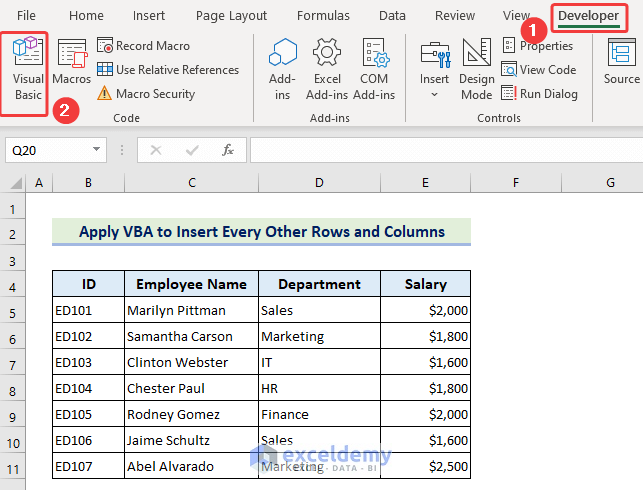Click the View Code button

[x=538, y=70]
